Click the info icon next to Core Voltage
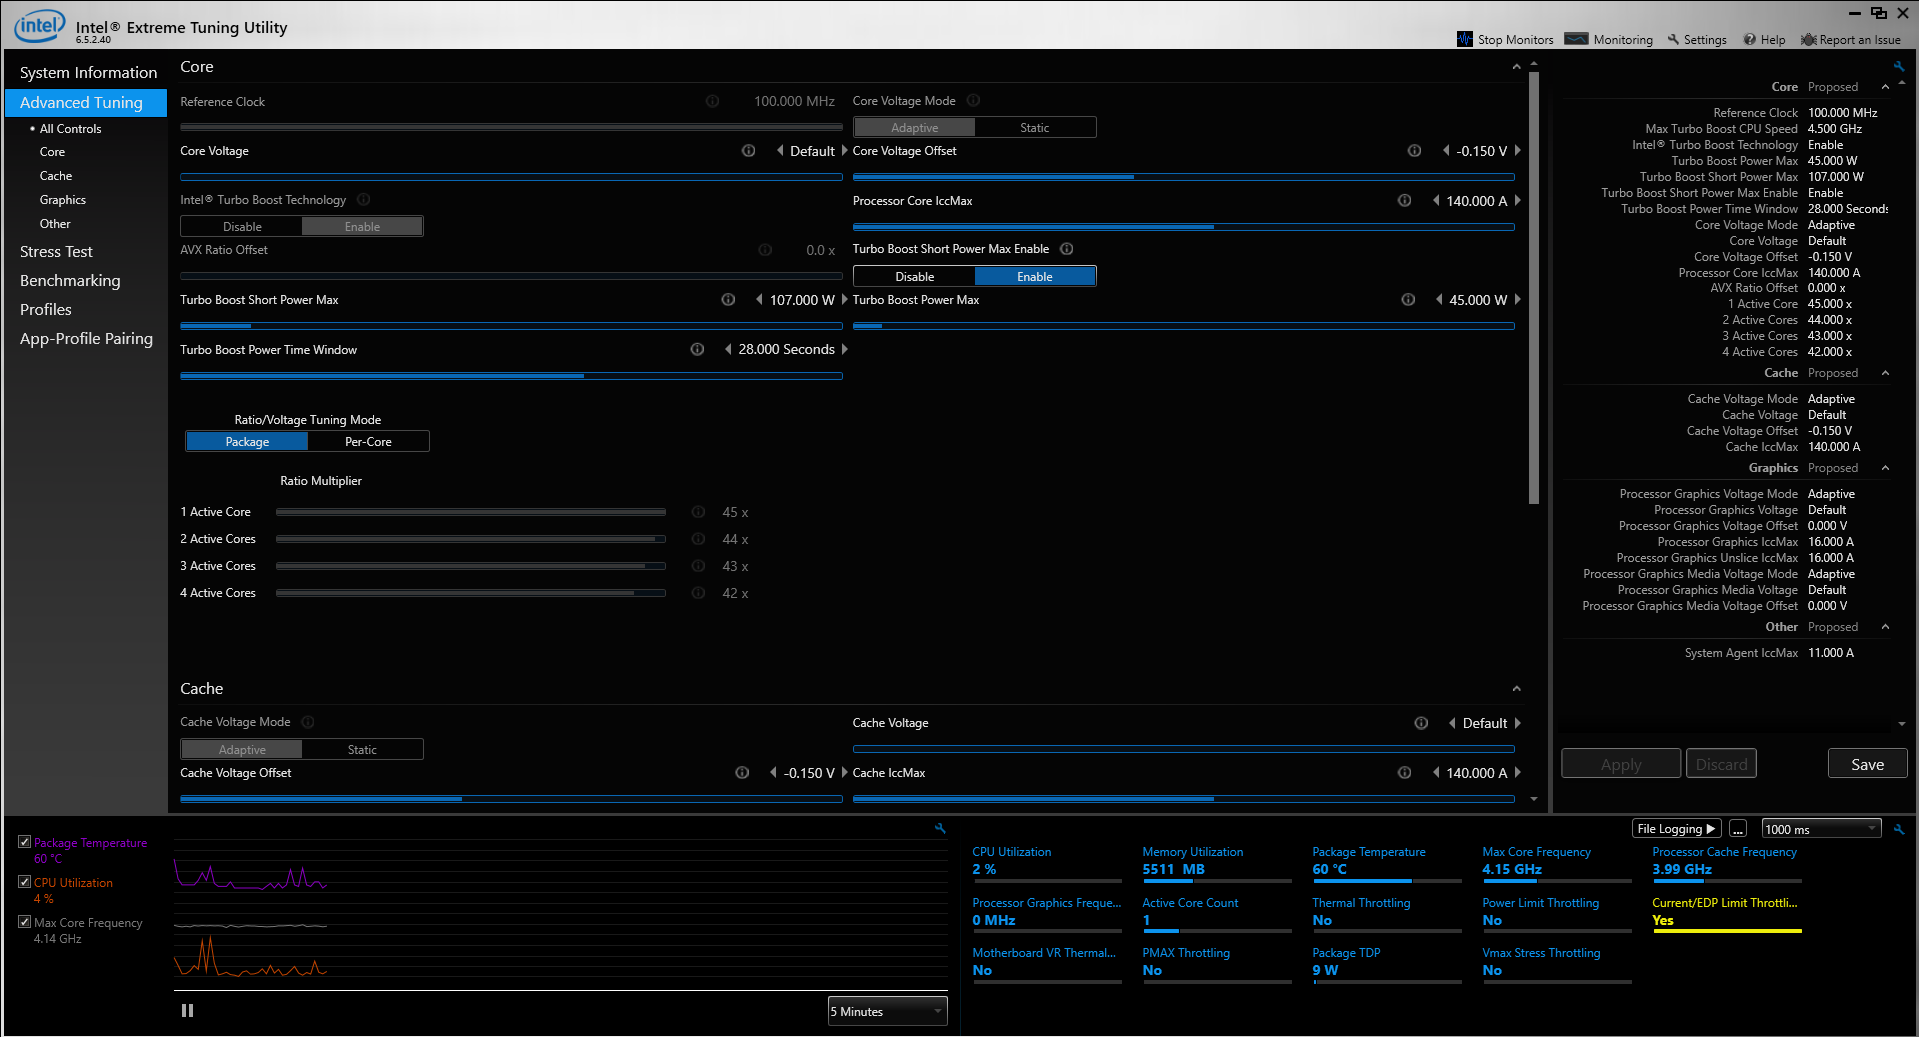 tap(748, 151)
